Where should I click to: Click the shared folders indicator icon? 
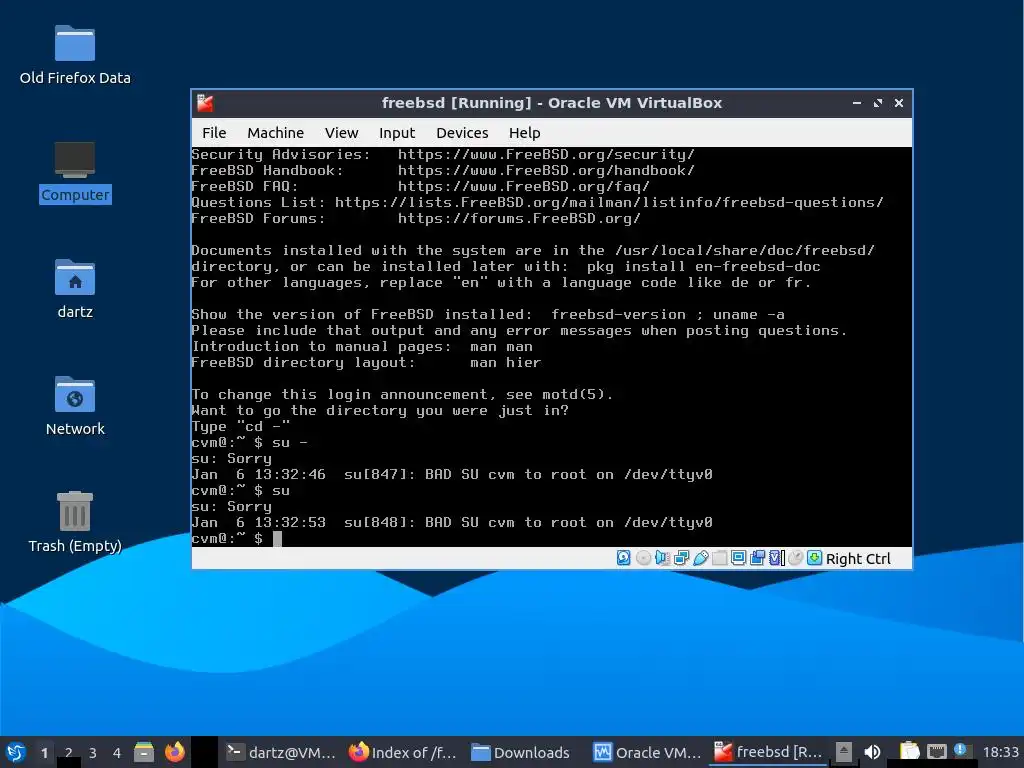click(719, 558)
